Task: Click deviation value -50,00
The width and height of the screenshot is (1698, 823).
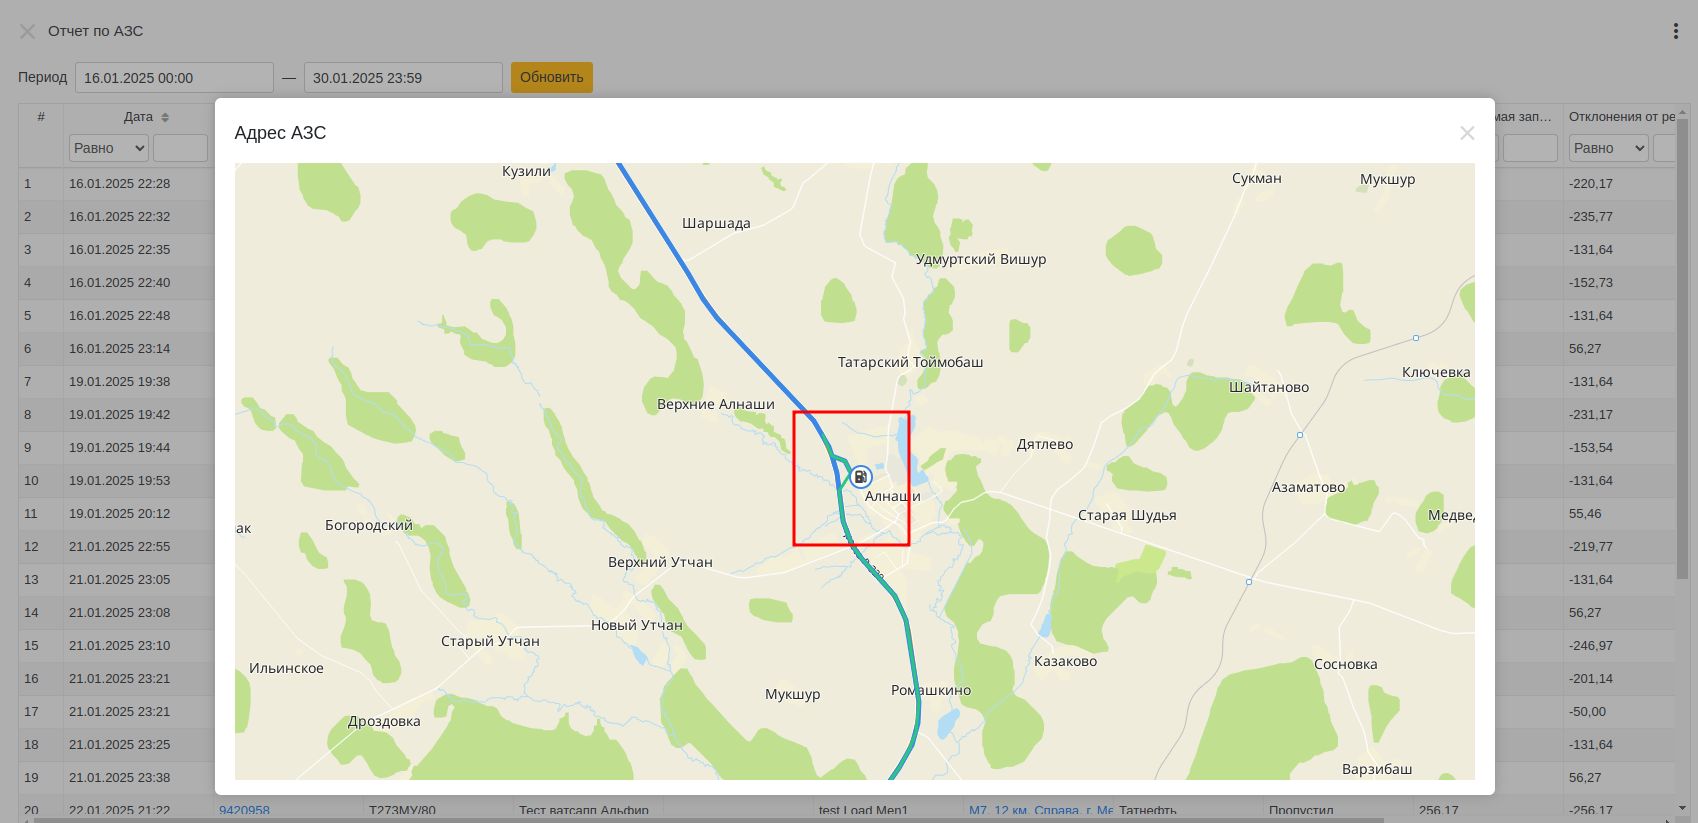Action: (1587, 712)
